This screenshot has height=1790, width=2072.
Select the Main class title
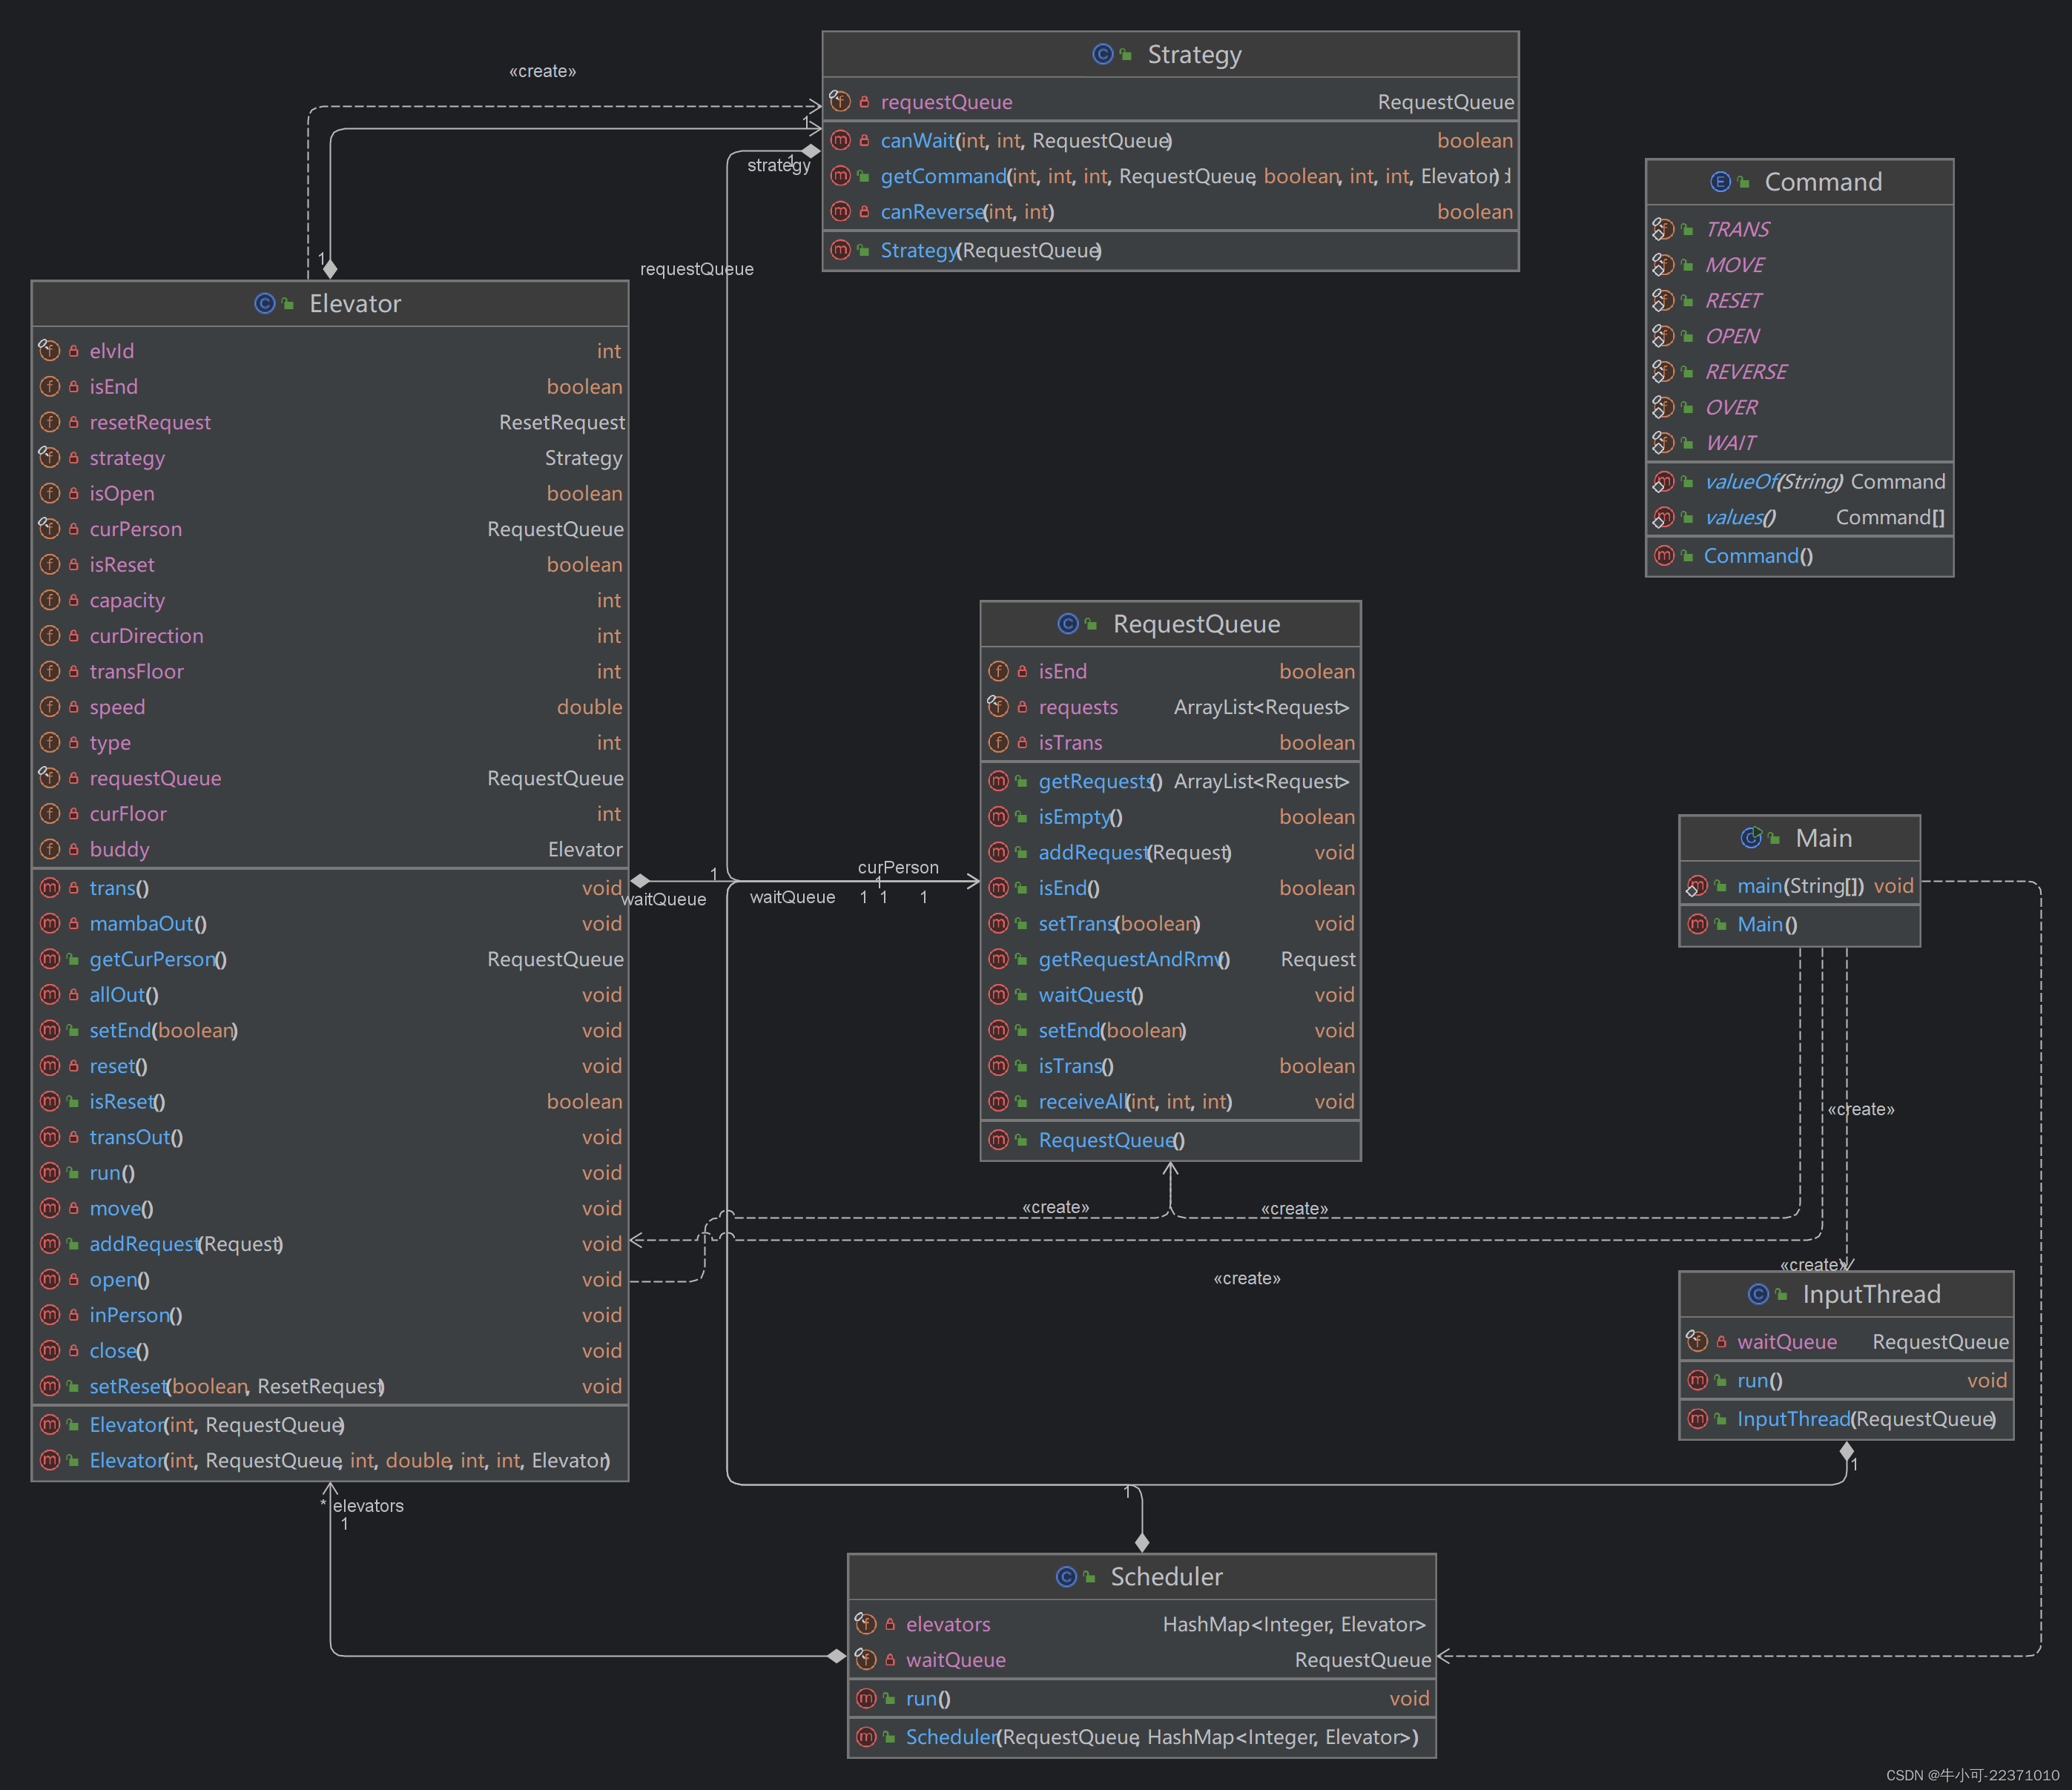click(x=1824, y=838)
